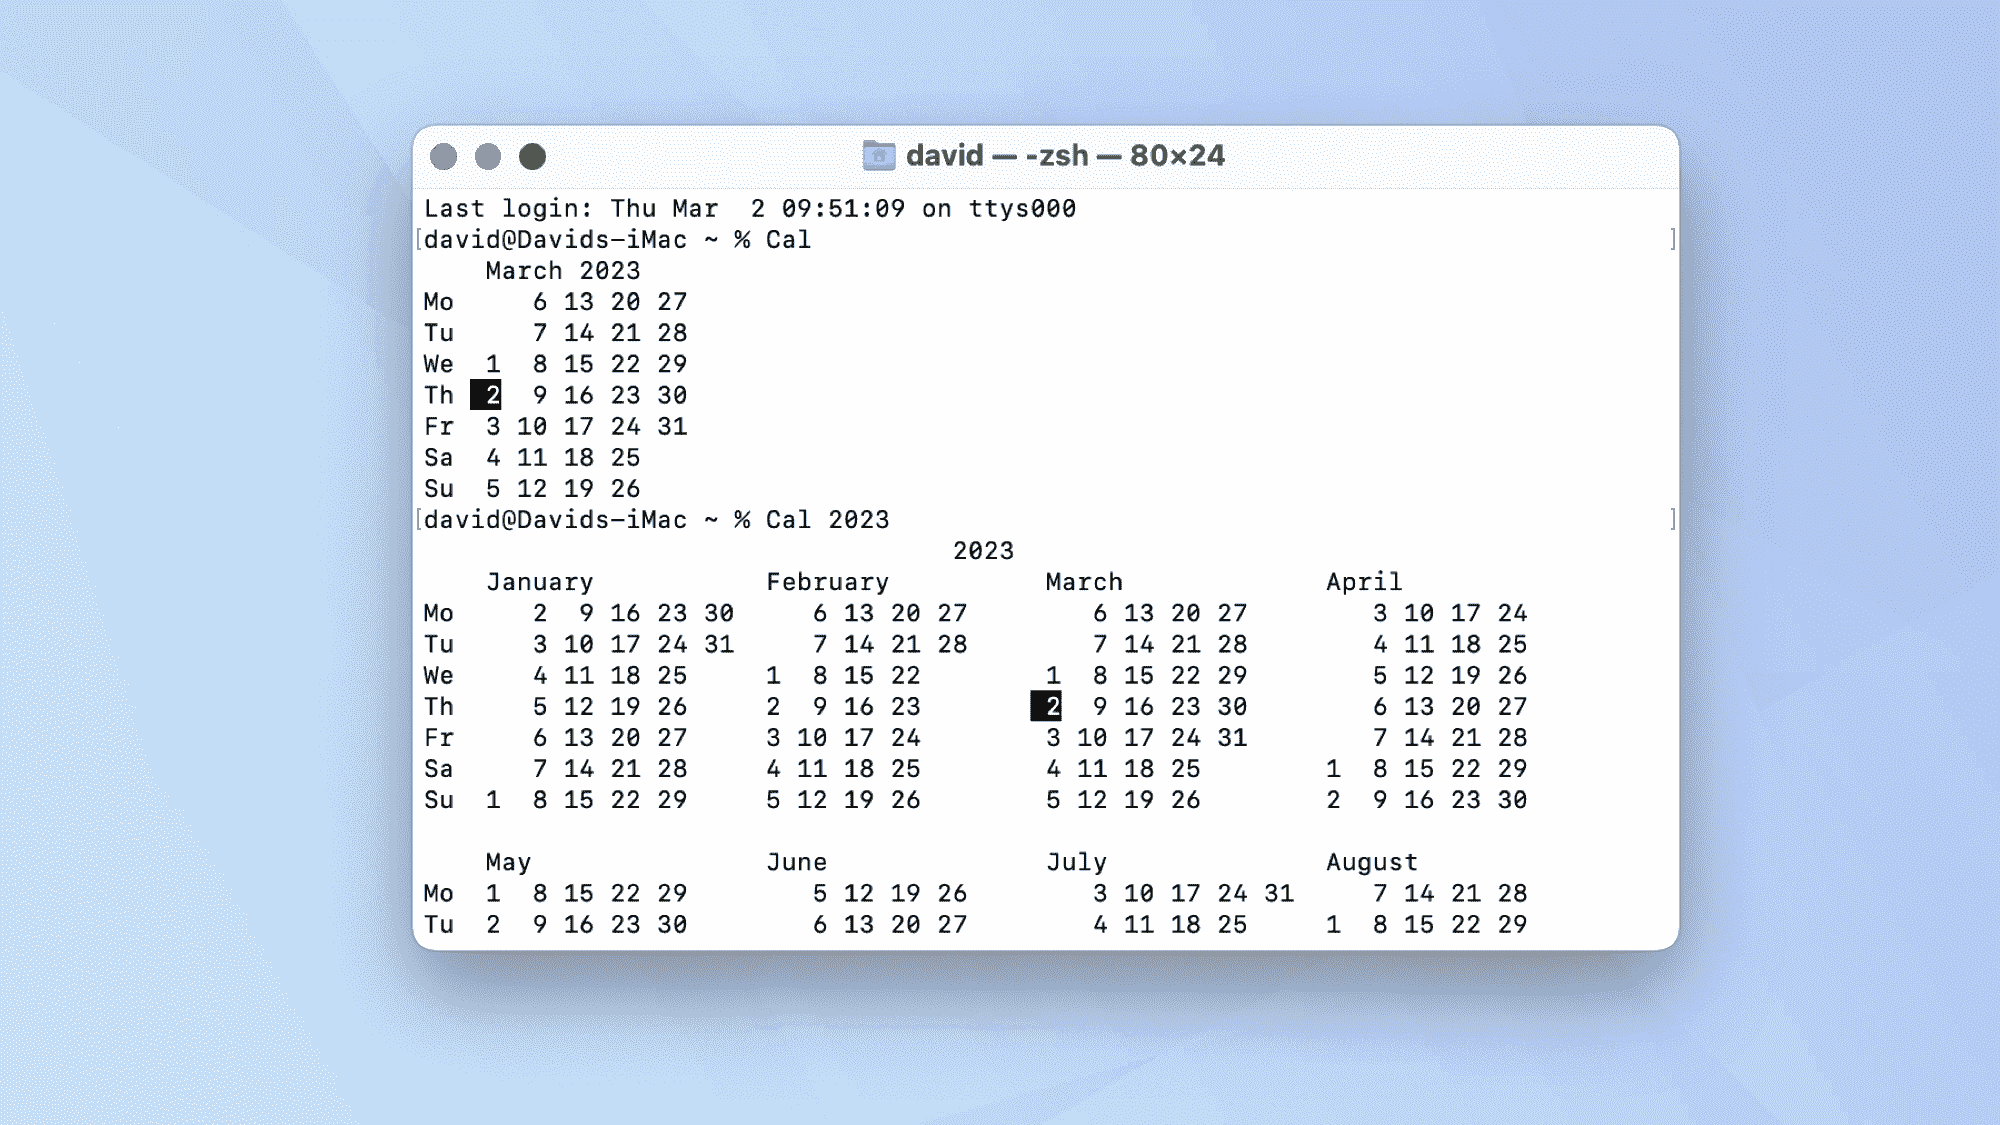Click the right bracket mark on first prompt line

1673,240
